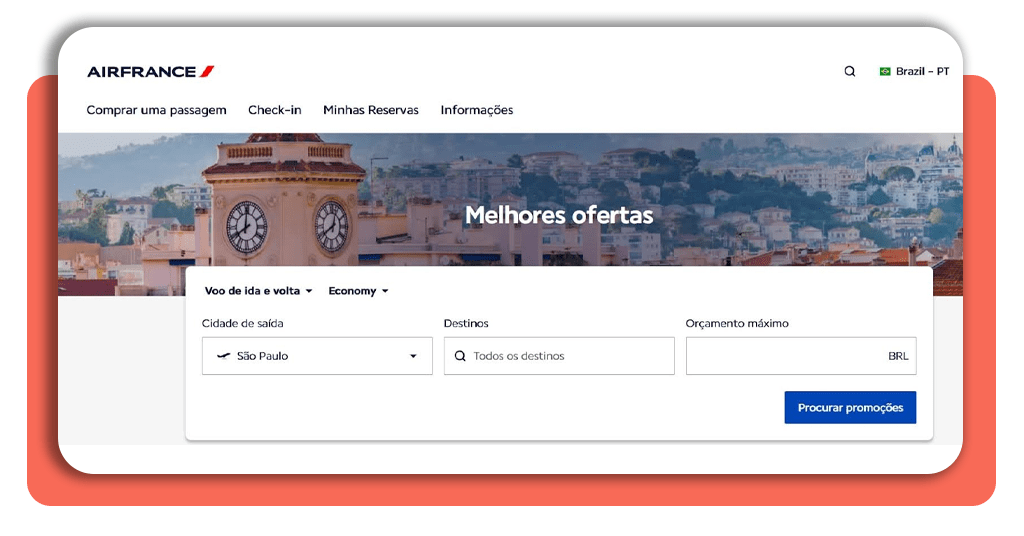Expand the Economy cabin class dropdown

(x=359, y=291)
